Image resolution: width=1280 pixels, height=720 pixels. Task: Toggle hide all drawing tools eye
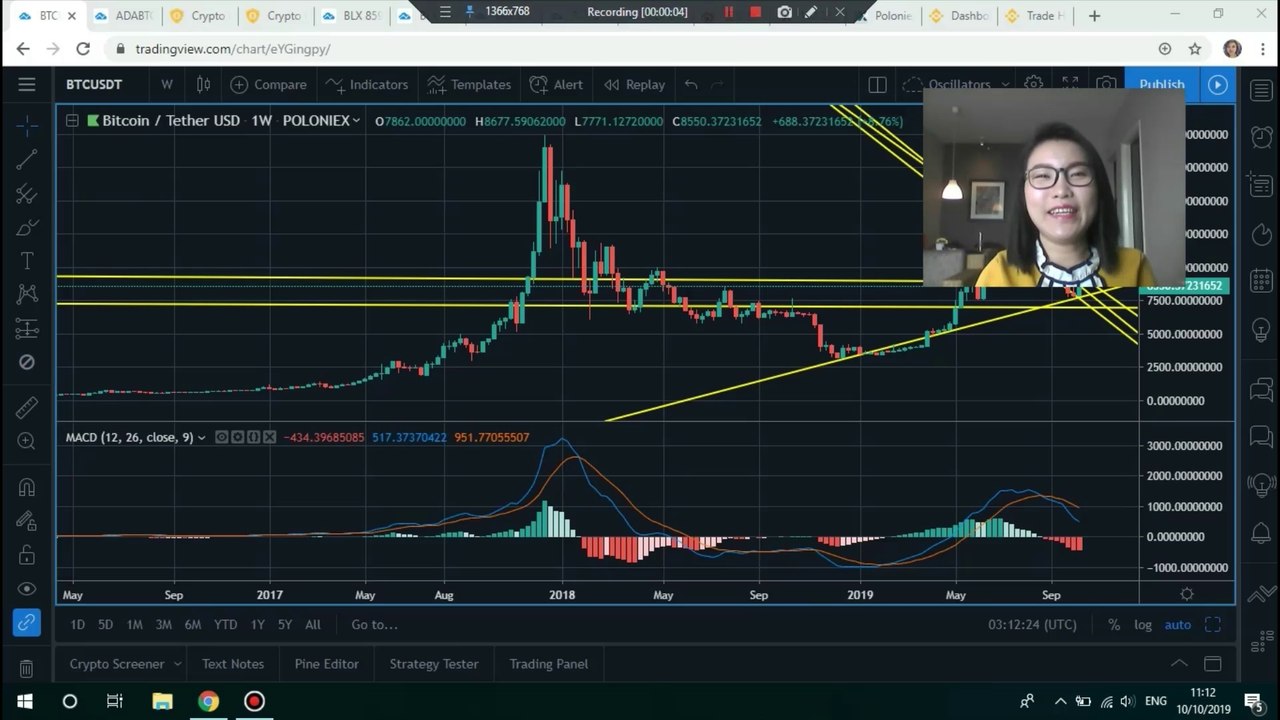coord(27,589)
